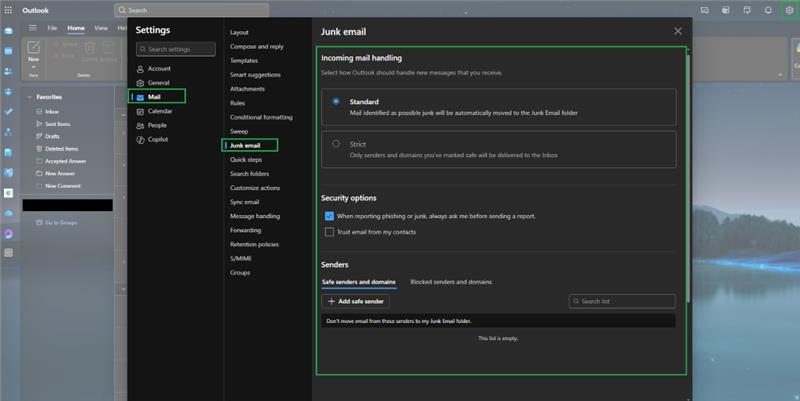Open Compose and reply settings
The height and width of the screenshot is (401, 800).
pos(257,46)
